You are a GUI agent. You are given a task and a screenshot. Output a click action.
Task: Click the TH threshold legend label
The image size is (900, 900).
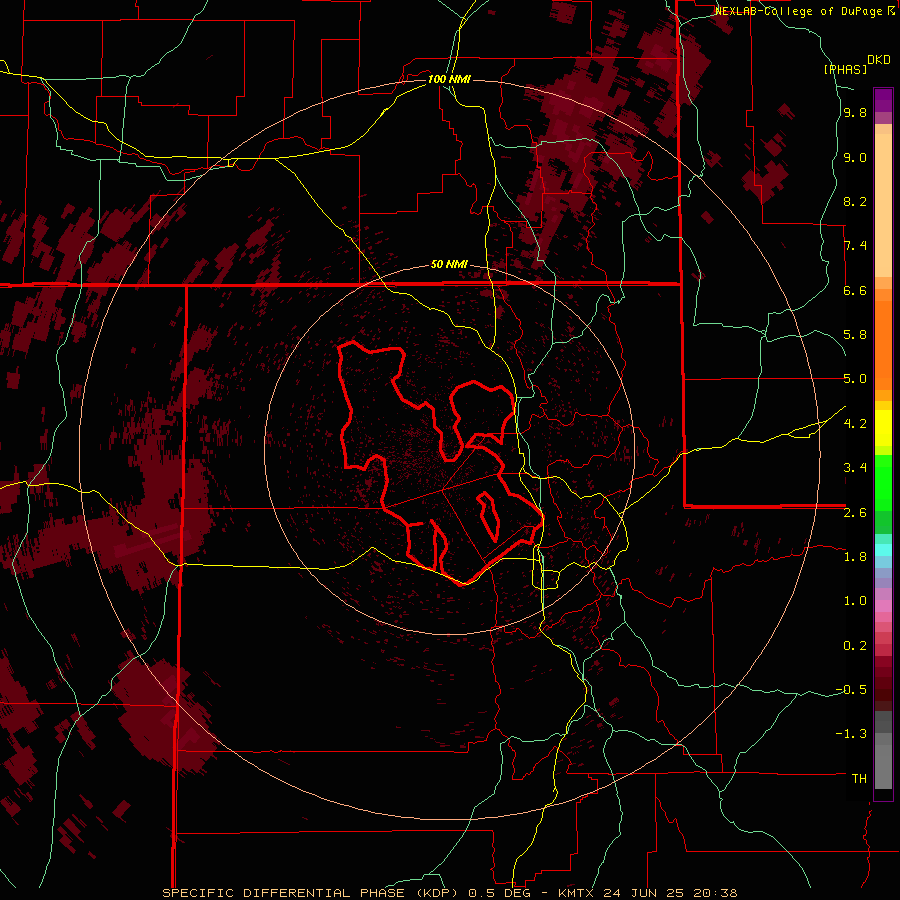click(x=859, y=779)
